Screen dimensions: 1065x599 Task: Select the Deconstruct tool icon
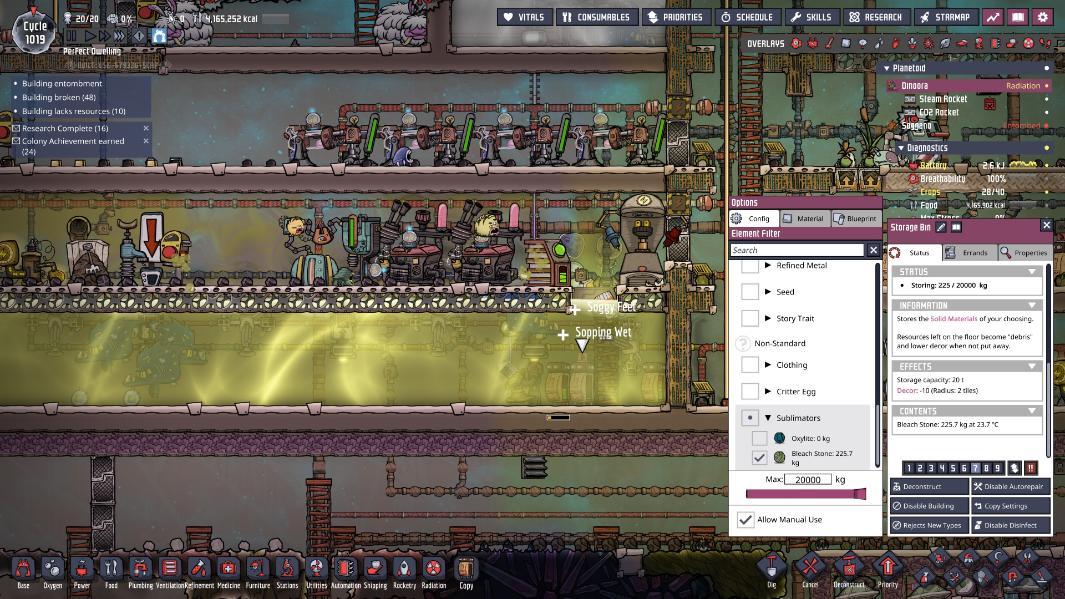848,566
